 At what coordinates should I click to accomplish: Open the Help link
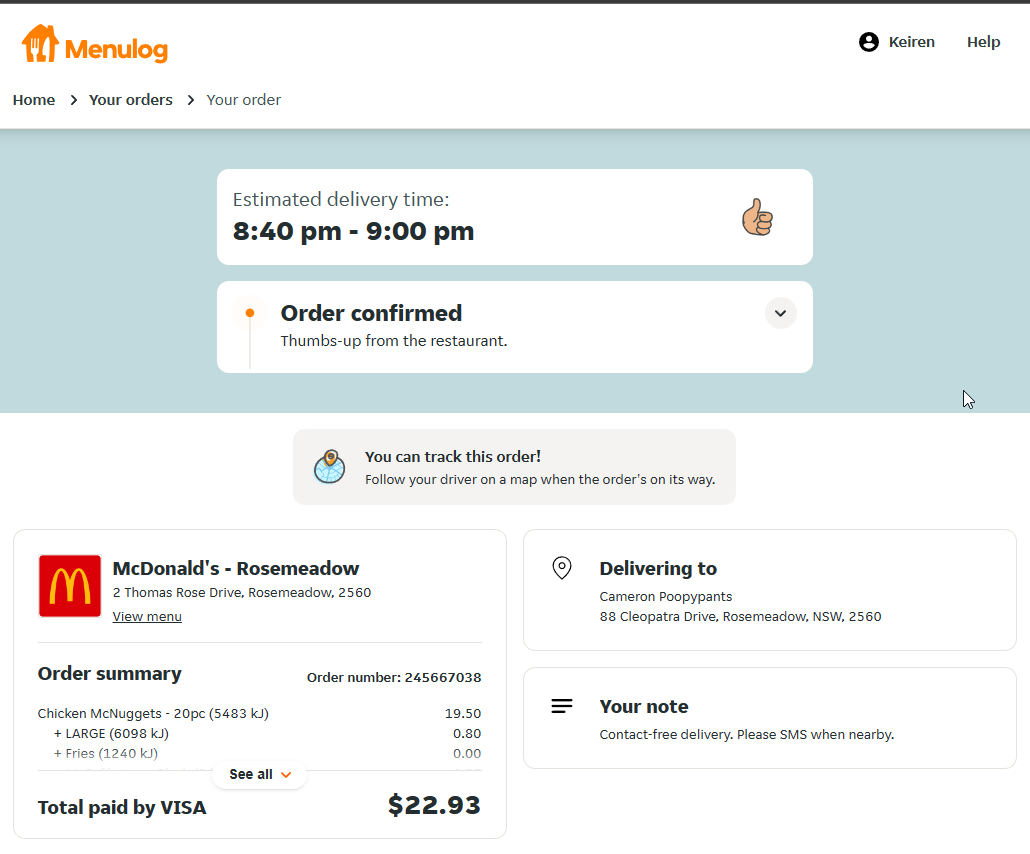coord(983,42)
